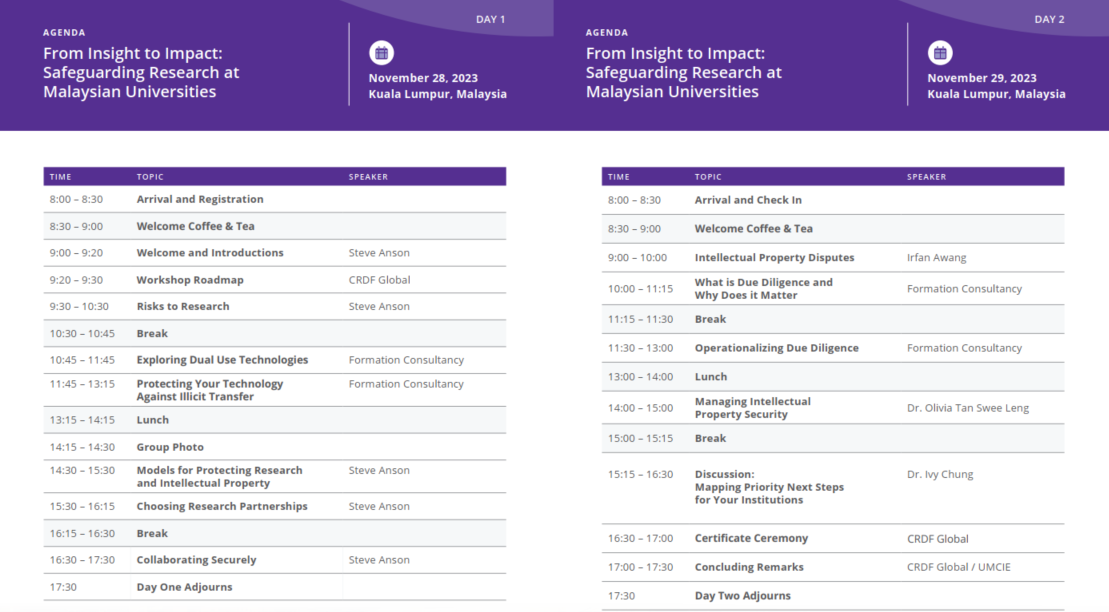Select 'Operationalizing Due Diligence' topic

(777, 347)
